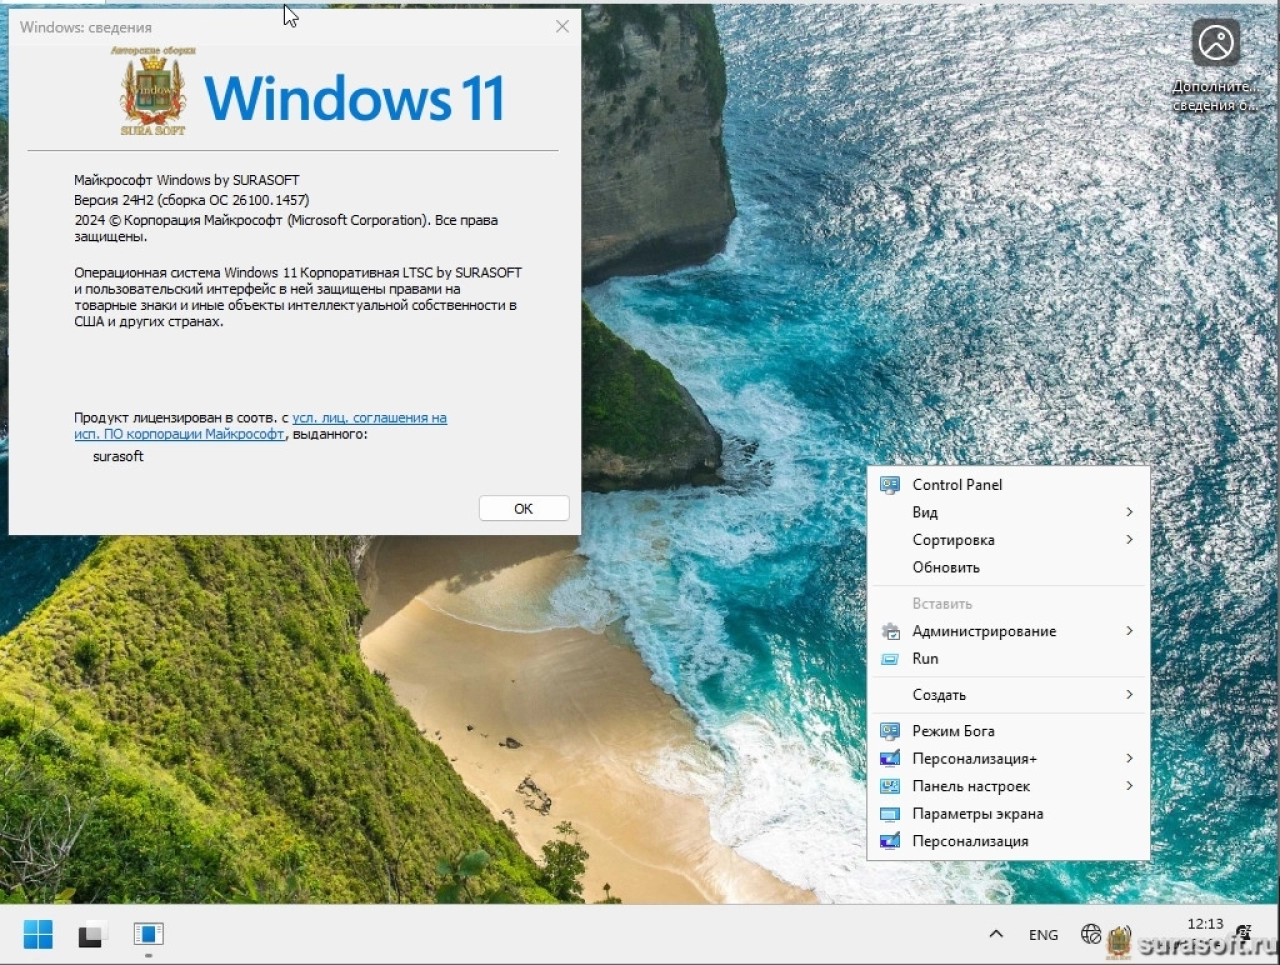Open the Администрирование menu entry
The width and height of the screenshot is (1280, 965).
pos(1008,631)
